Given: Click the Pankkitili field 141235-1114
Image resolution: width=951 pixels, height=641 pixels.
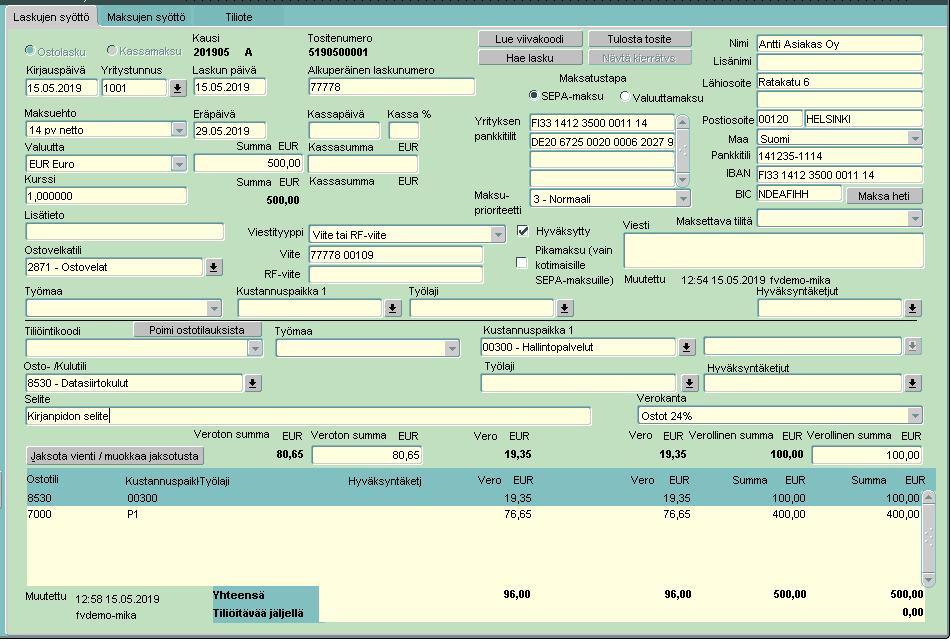Looking at the screenshot, I should (x=839, y=156).
